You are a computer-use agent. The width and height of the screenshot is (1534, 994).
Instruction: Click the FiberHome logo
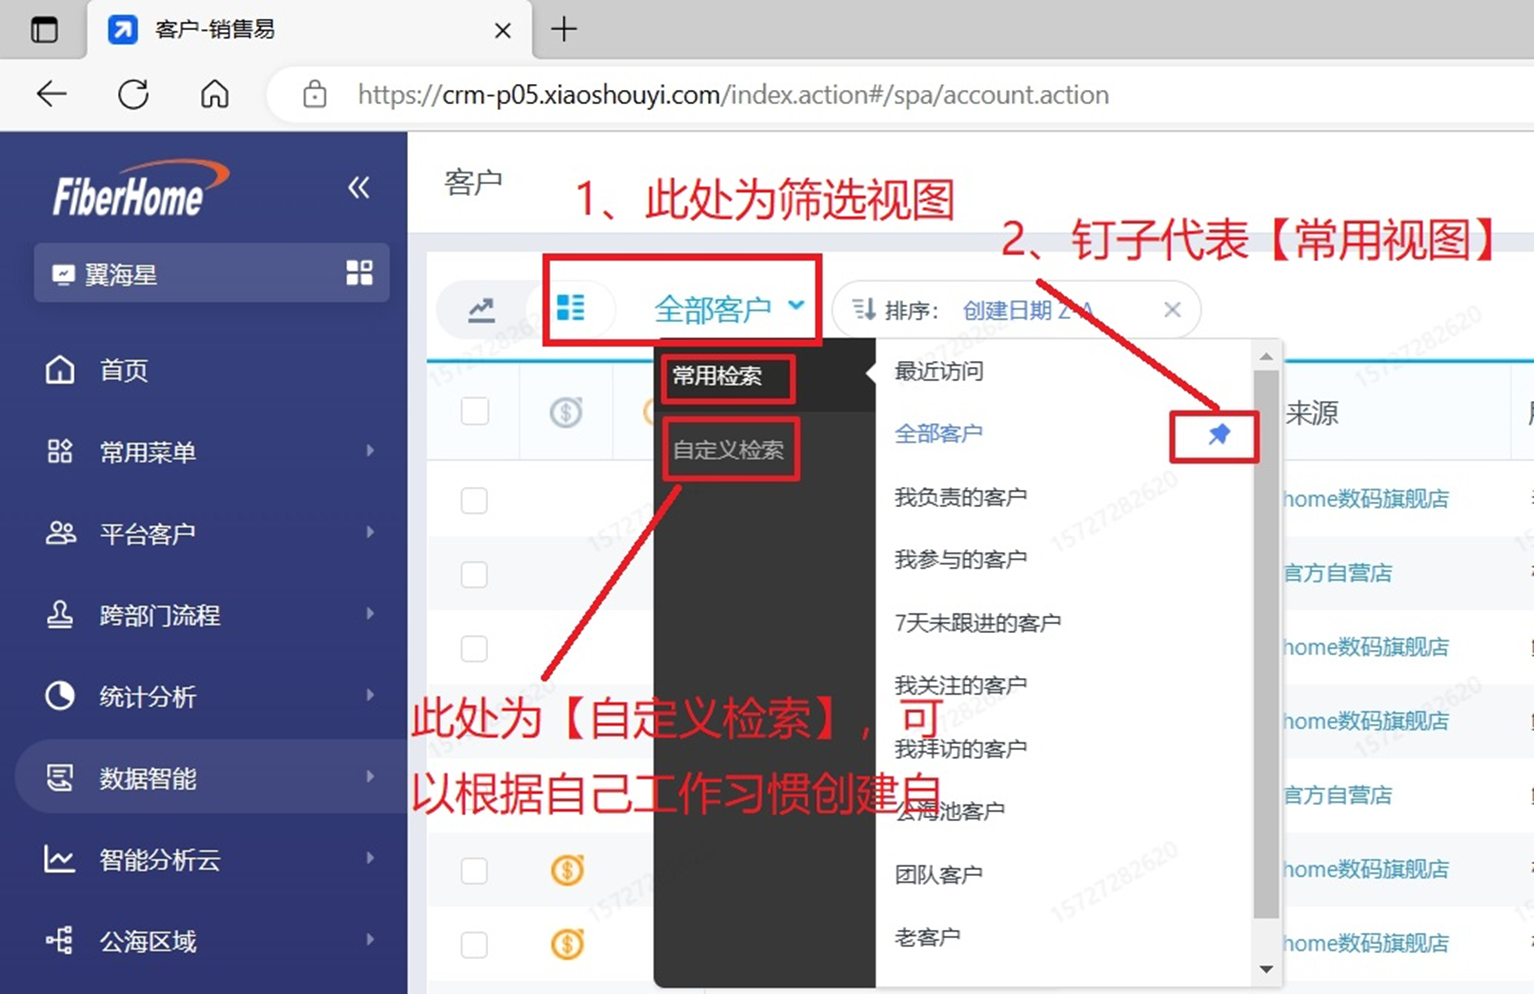(x=140, y=189)
